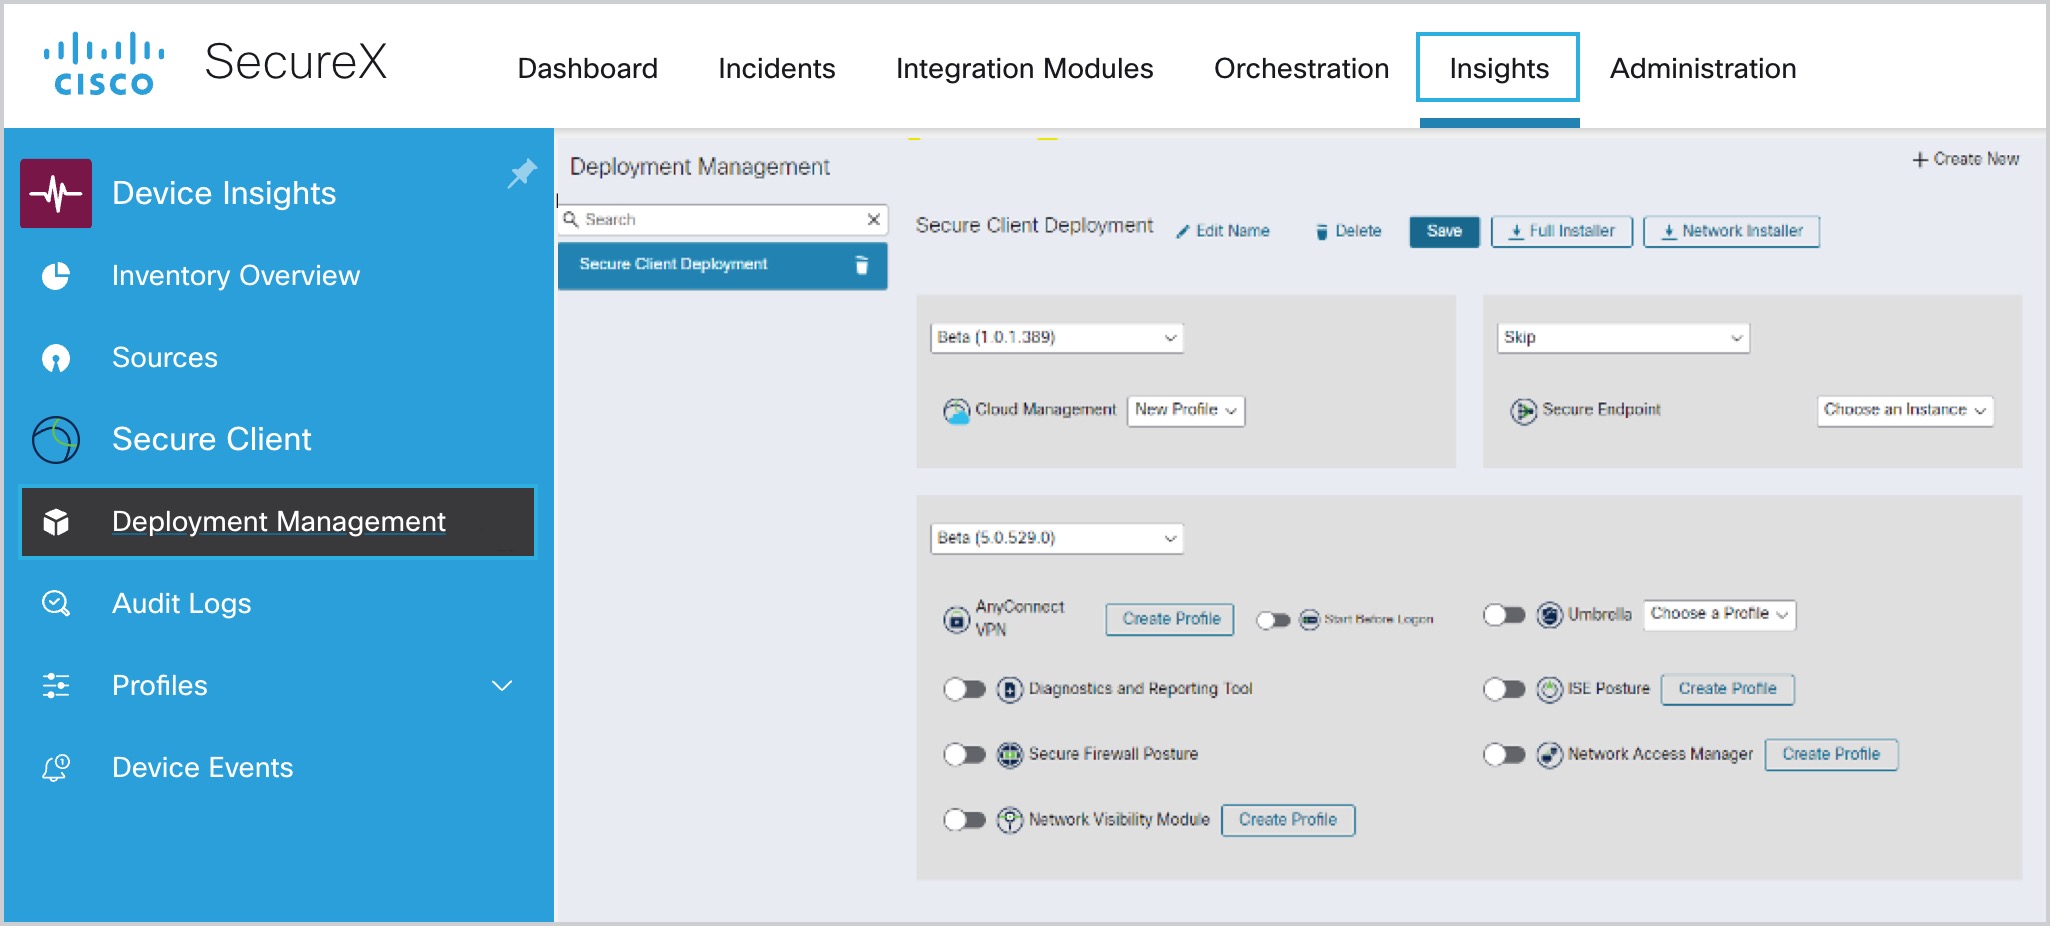Open the Beta (1.0.1.389) version dropdown
The width and height of the screenshot is (2050, 926).
pos(1056,338)
